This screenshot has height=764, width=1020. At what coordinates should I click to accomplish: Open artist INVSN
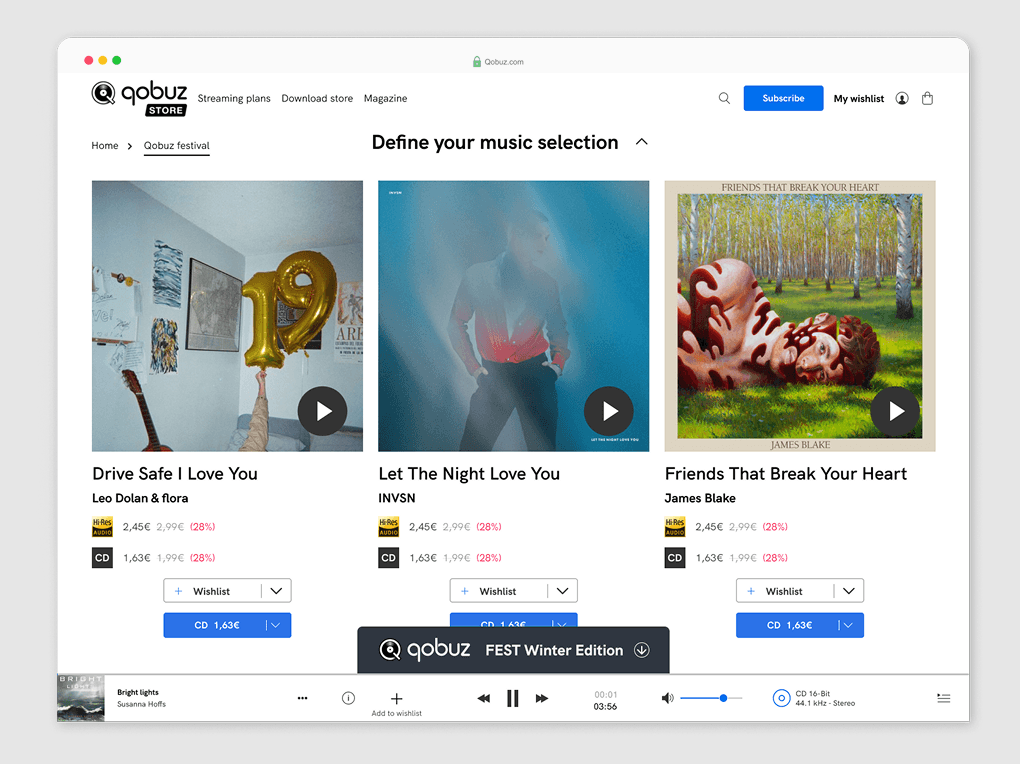[x=397, y=498]
